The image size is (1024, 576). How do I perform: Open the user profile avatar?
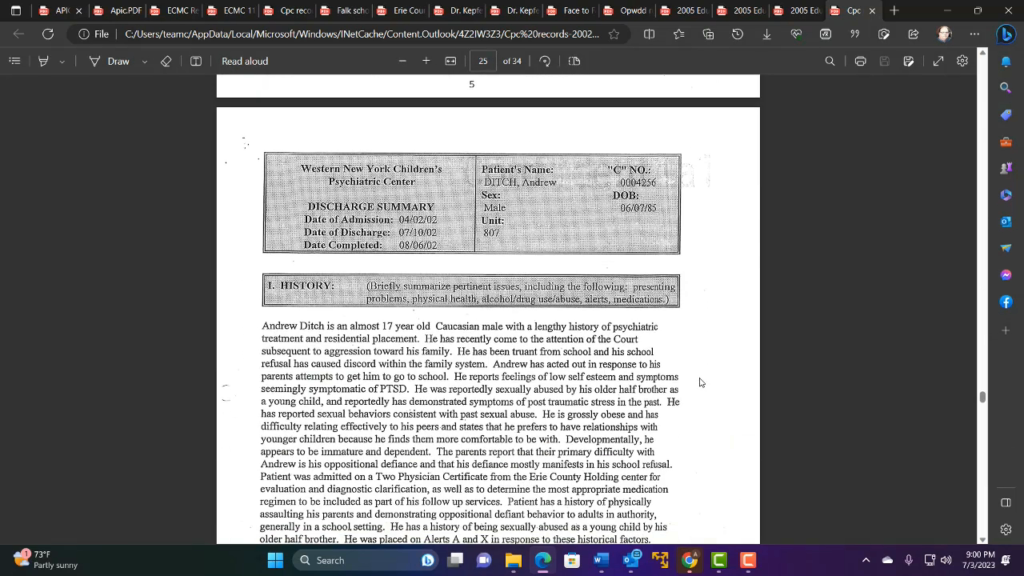click(944, 34)
